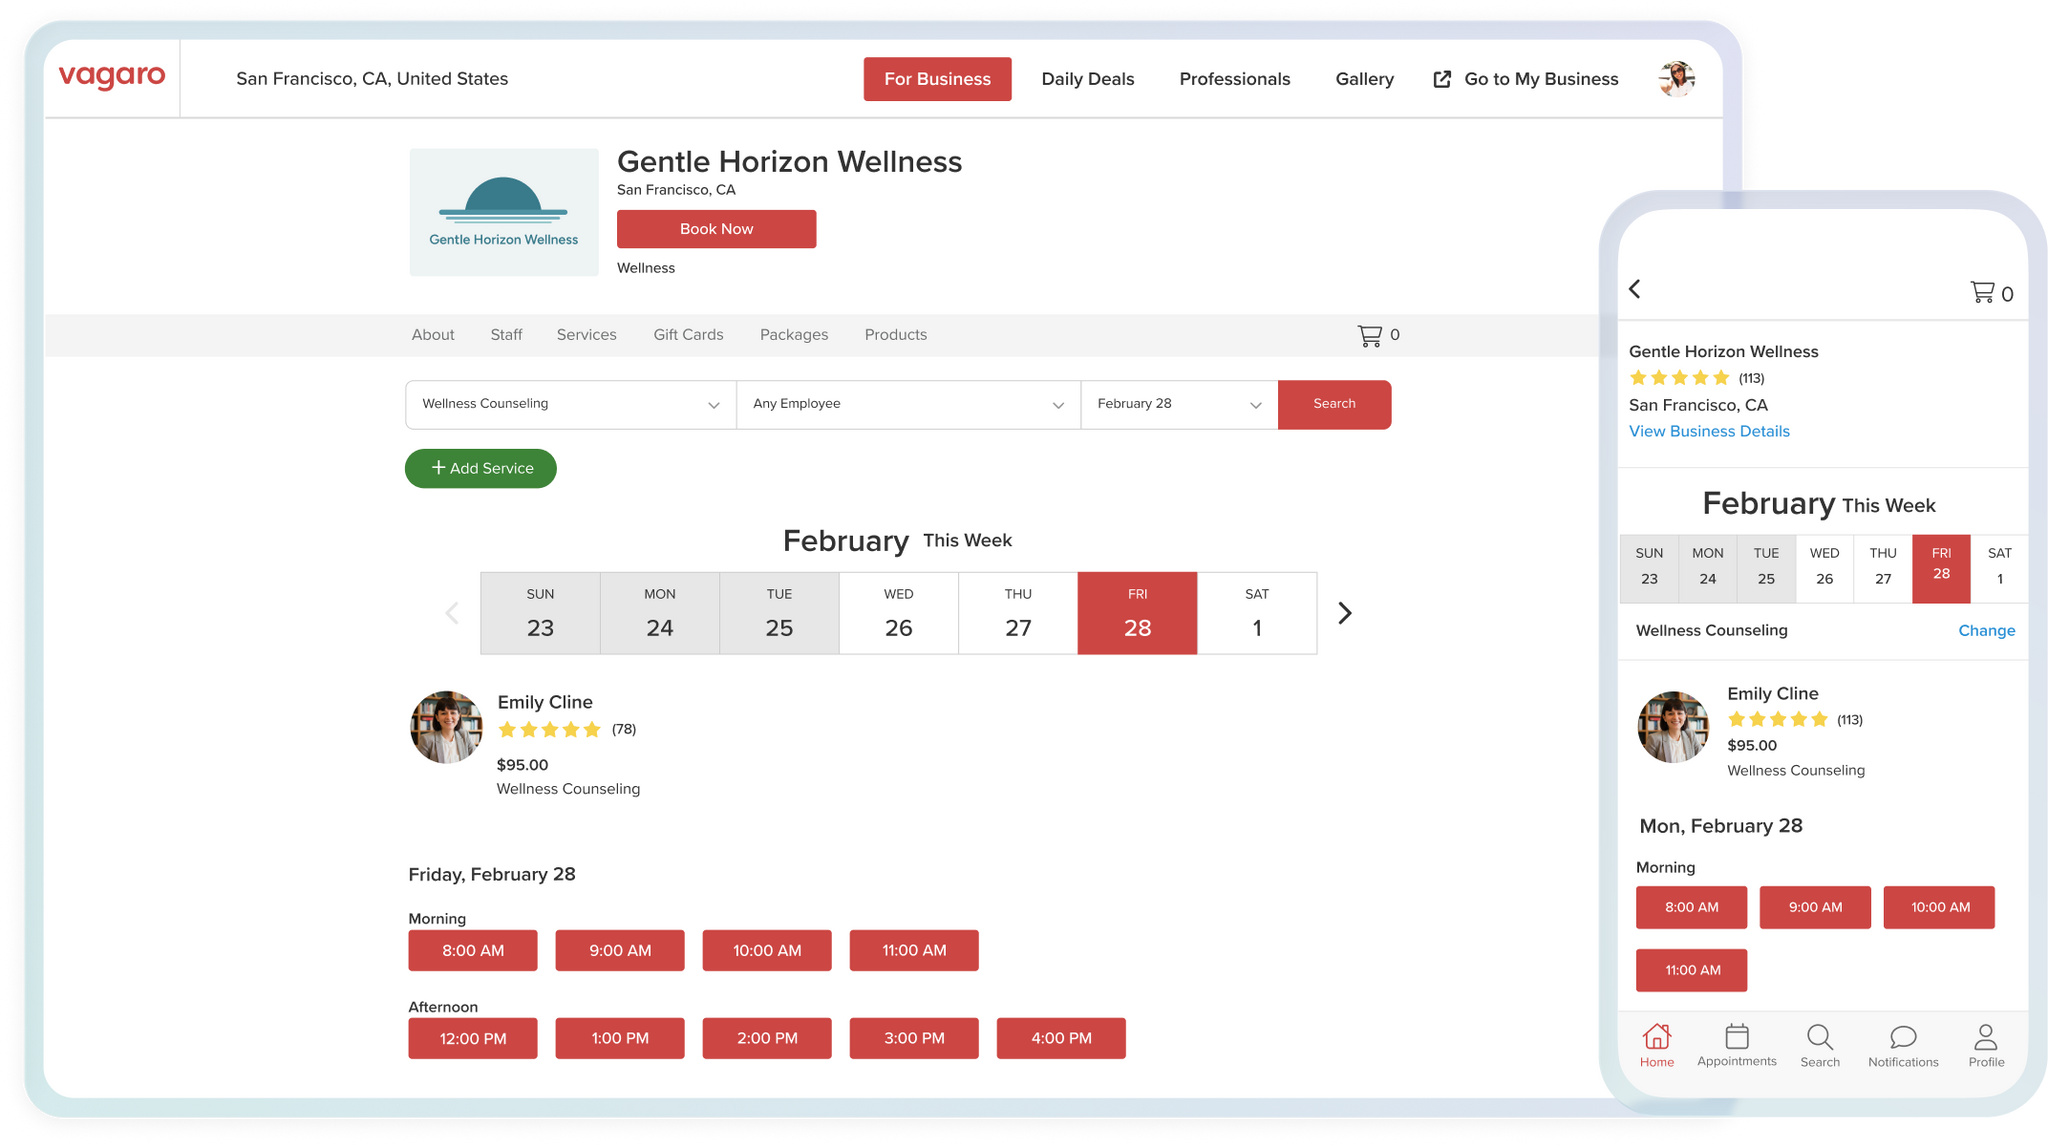
Task: Open the Wellness Counseling service dropdown
Action: tap(571, 404)
